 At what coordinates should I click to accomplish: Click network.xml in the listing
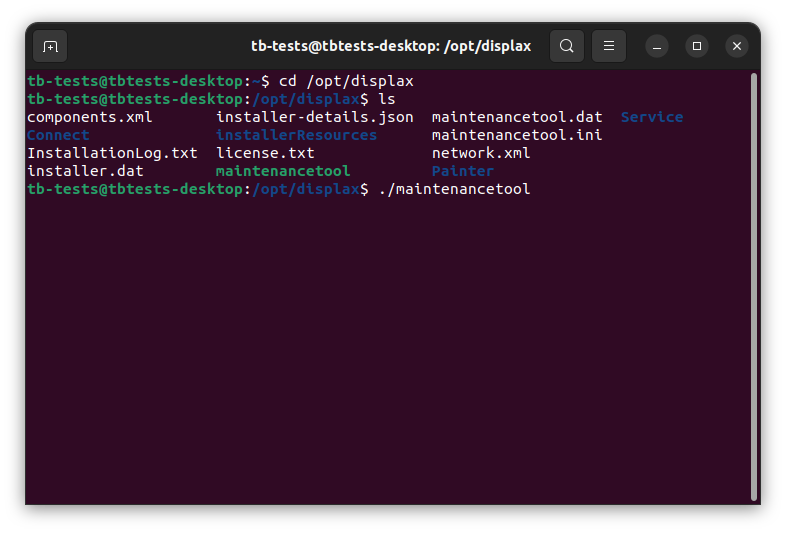(481, 153)
